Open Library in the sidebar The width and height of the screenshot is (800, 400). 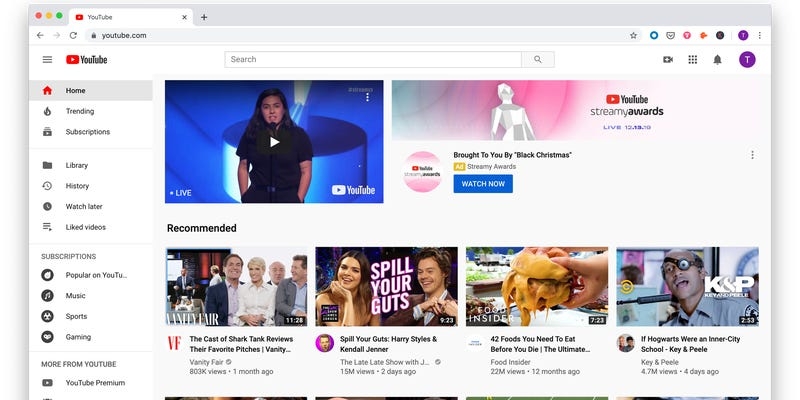click(x=91, y=165)
